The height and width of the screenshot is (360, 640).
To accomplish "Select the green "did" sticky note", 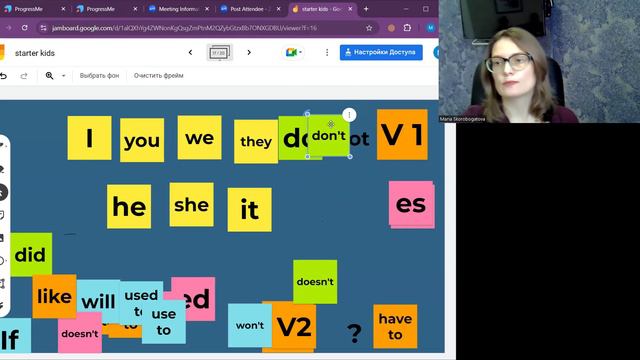I will point(31,255).
